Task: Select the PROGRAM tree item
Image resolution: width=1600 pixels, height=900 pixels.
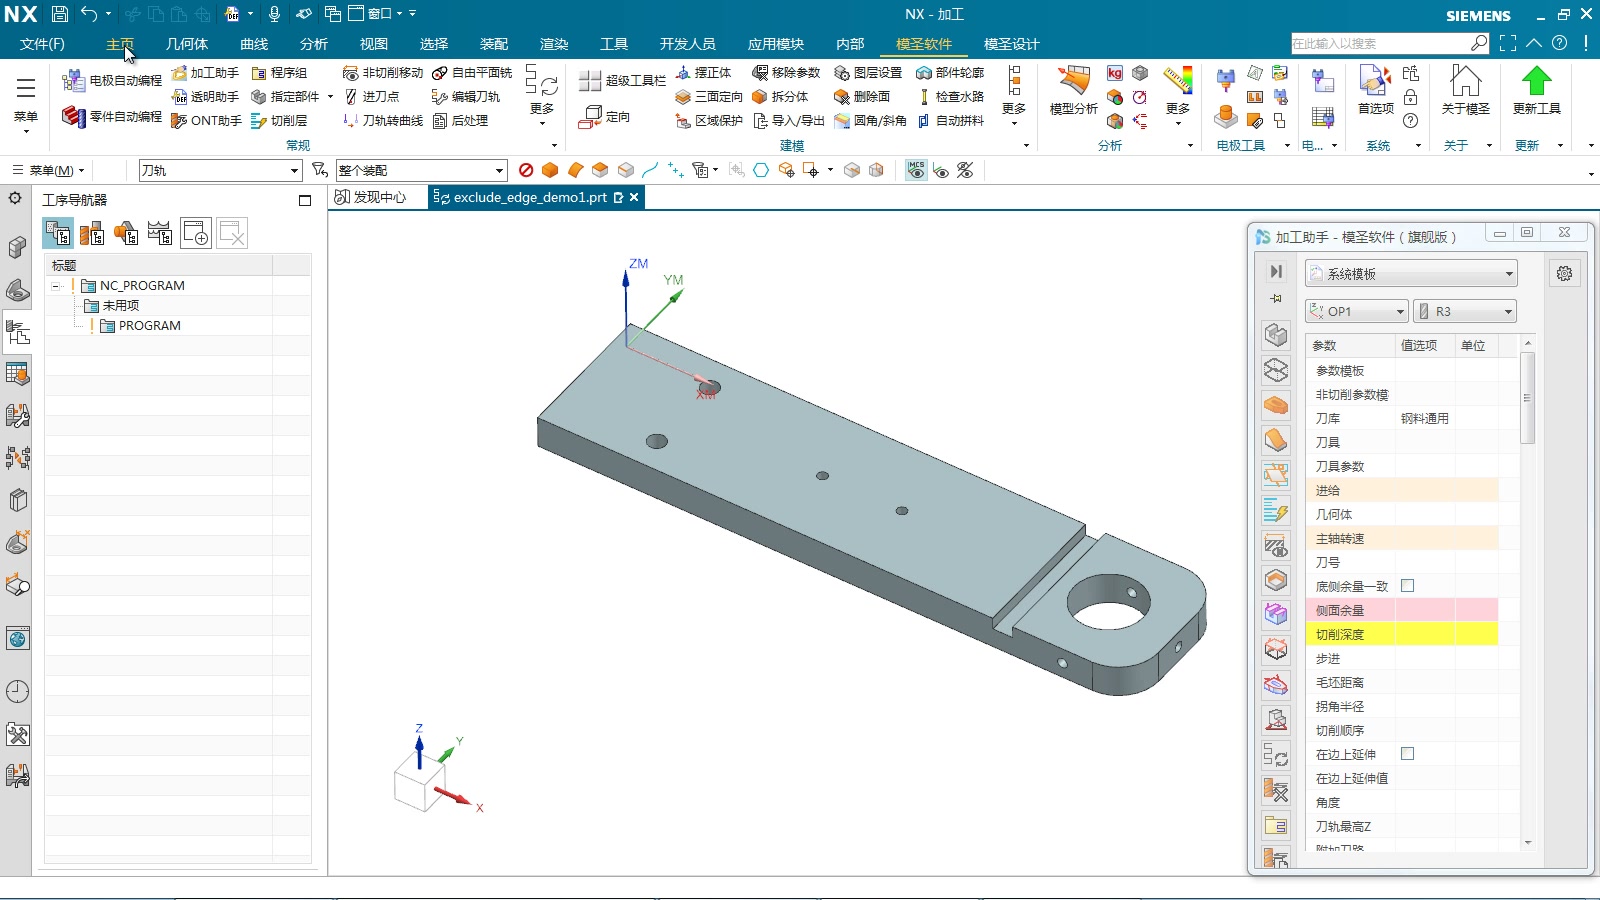Action: click(x=149, y=326)
